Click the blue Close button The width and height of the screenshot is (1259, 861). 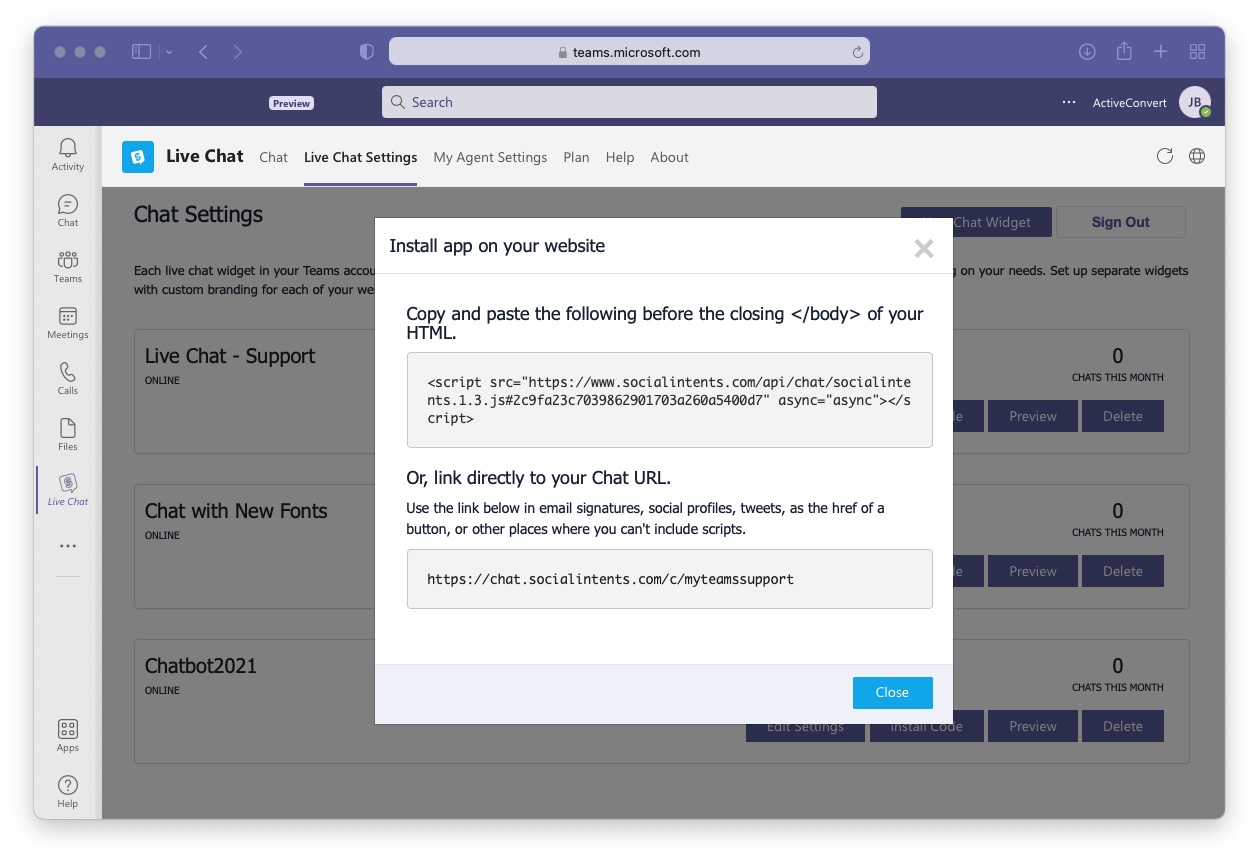point(892,692)
